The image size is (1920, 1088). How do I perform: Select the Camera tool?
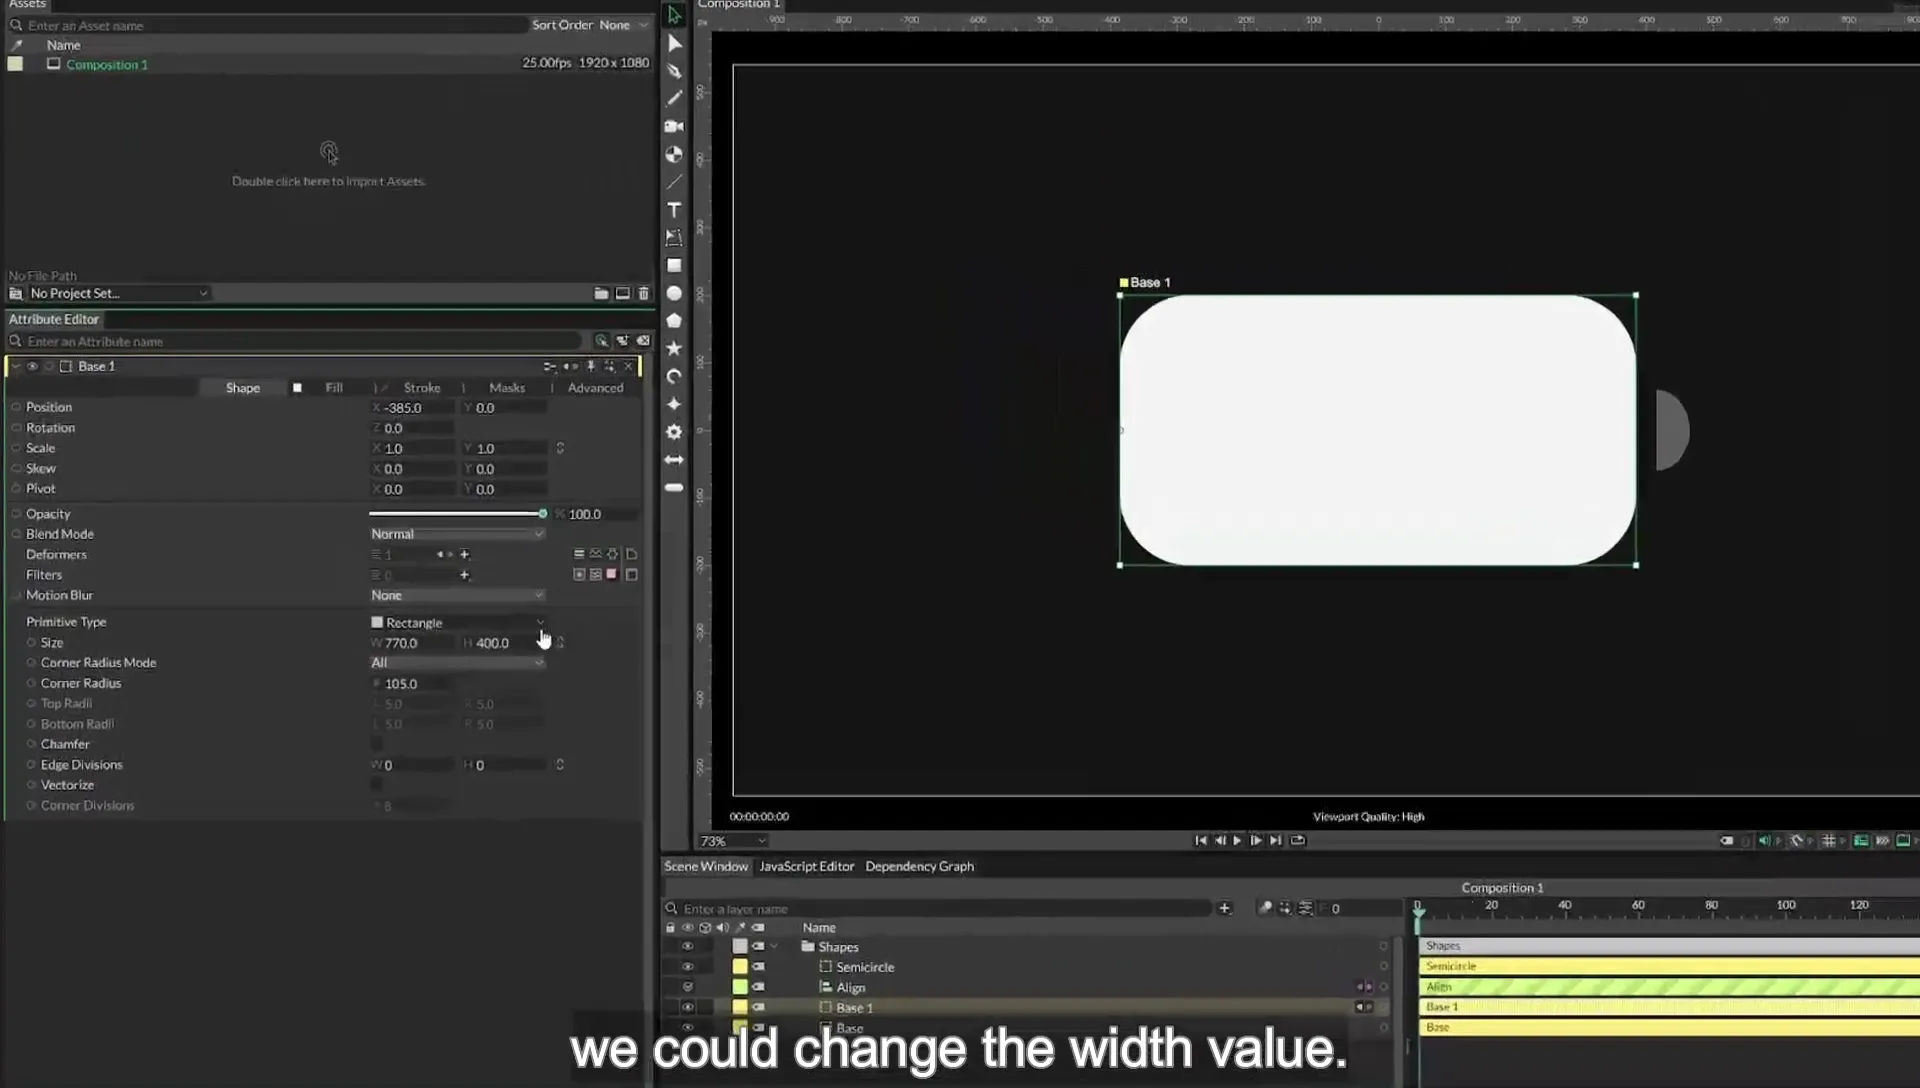pos(674,126)
